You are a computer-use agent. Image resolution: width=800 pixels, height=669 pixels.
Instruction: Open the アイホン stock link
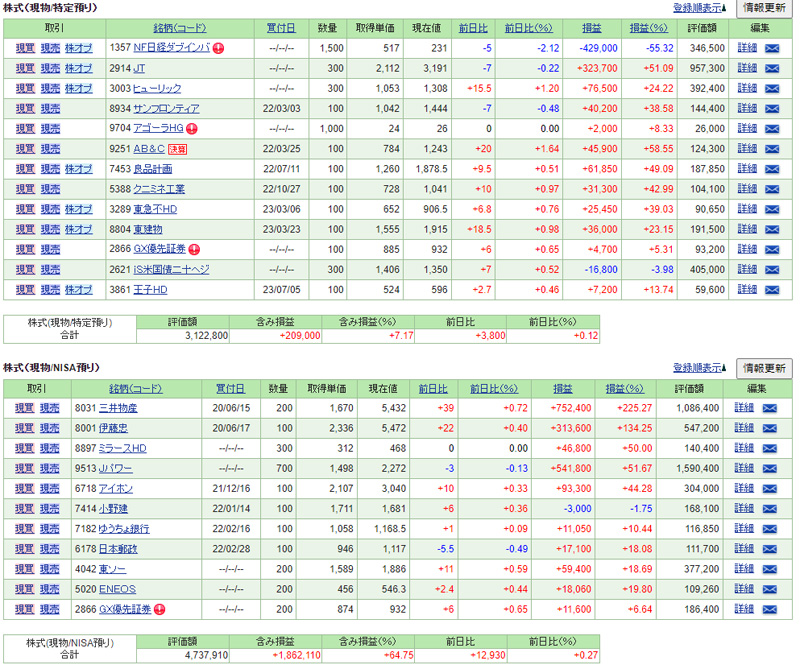coord(116,489)
